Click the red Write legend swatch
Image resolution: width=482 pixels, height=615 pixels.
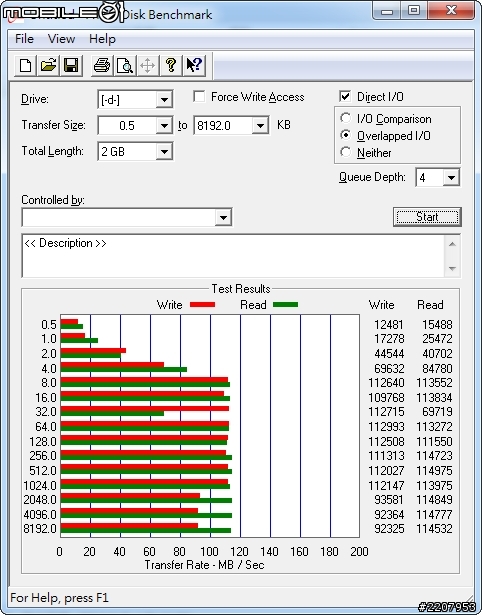pyautogui.click(x=202, y=305)
